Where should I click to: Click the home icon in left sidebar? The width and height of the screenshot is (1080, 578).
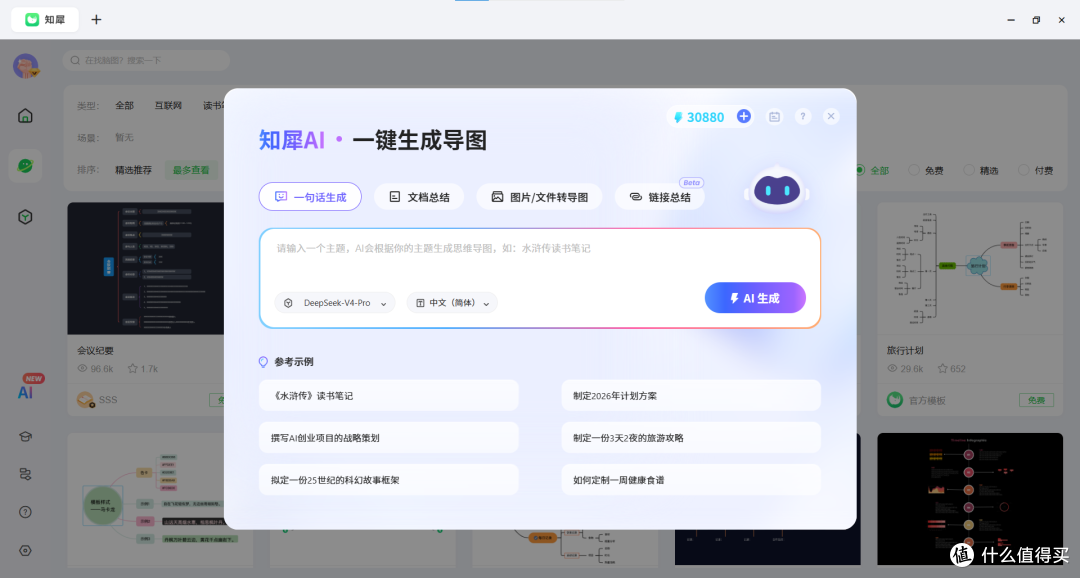(25, 116)
